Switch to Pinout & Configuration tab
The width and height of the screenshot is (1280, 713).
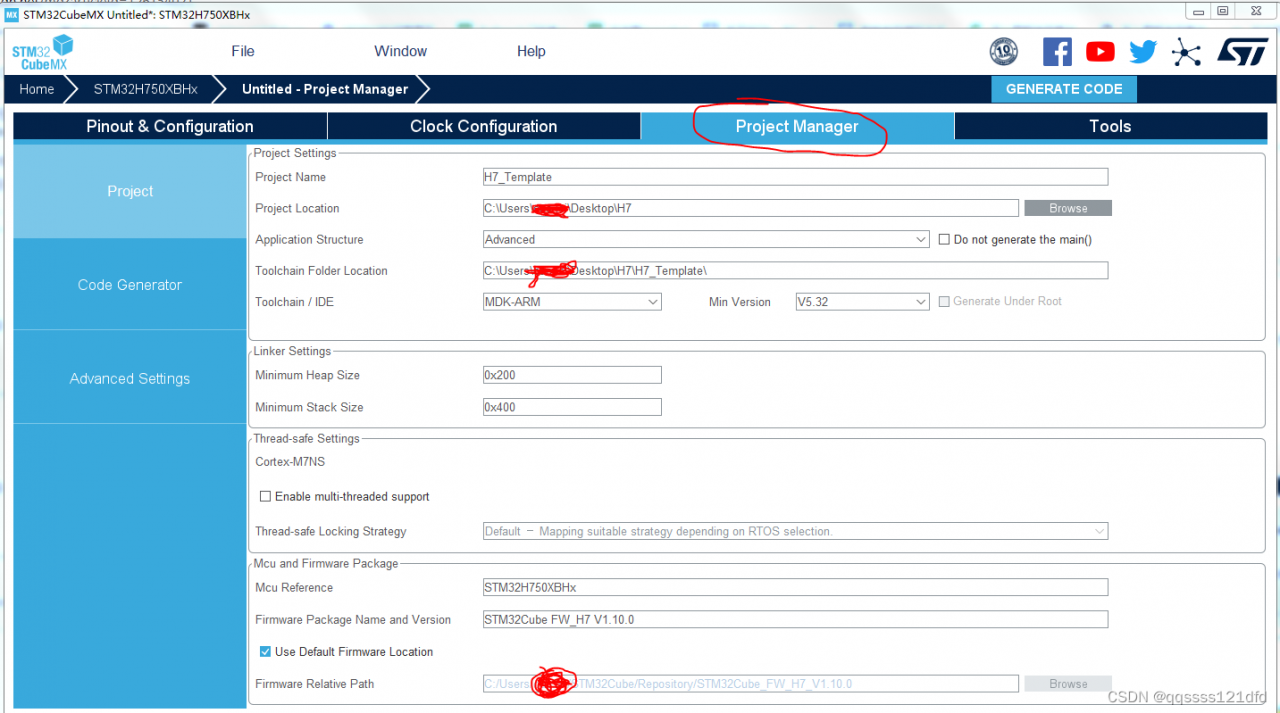[x=170, y=126]
